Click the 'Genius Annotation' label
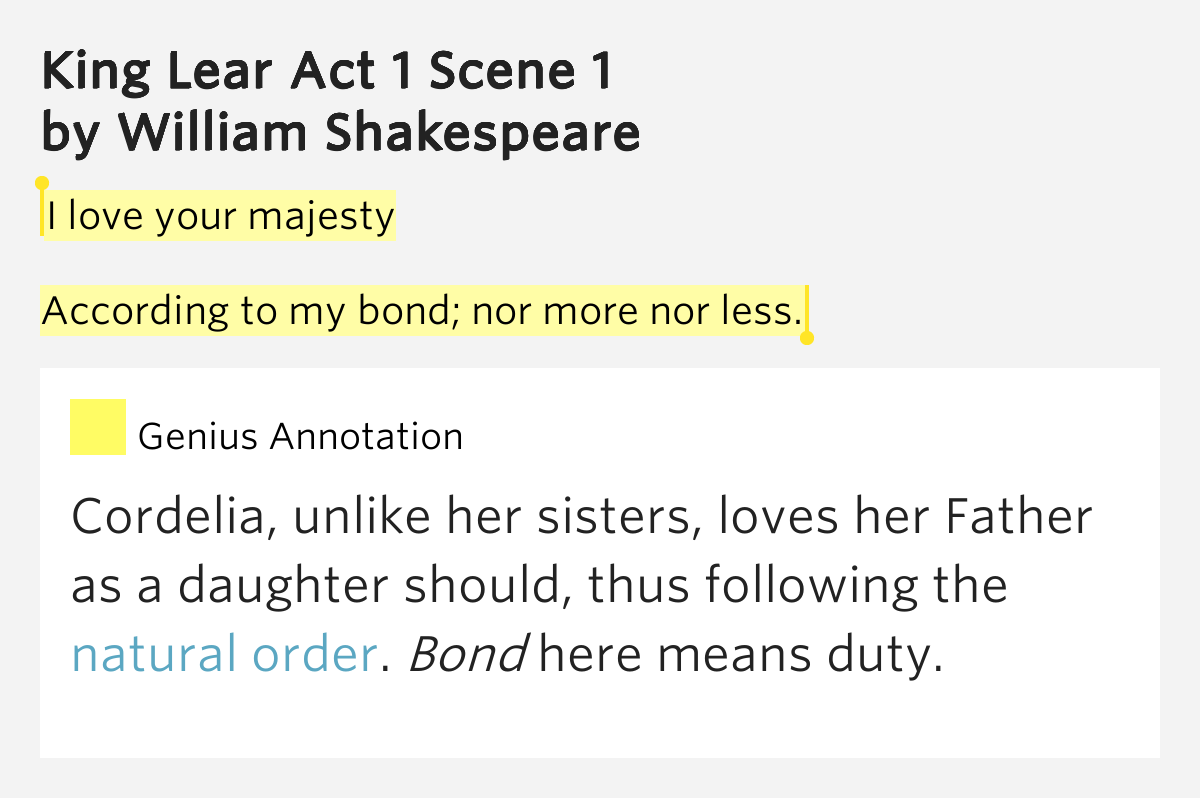The width and height of the screenshot is (1200, 798). click(301, 437)
